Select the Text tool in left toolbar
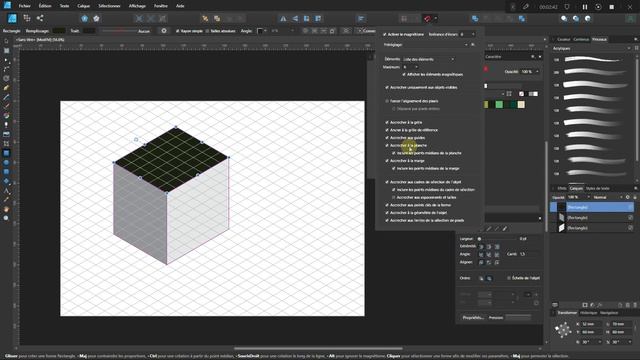Viewport: 640px width, 360px height. coord(6,191)
